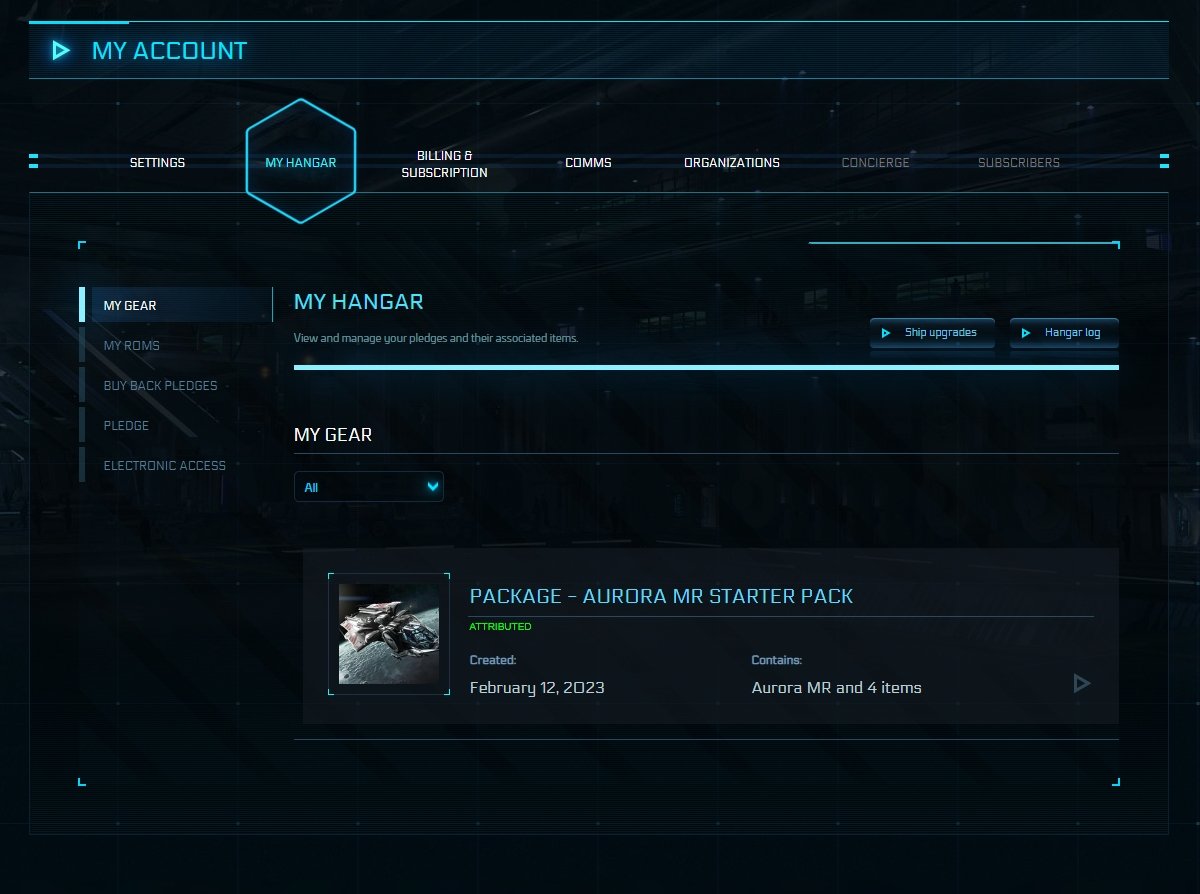This screenshot has height=894, width=1200.
Task: Open the All filter dropdown
Action: pyautogui.click(x=369, y=487)
